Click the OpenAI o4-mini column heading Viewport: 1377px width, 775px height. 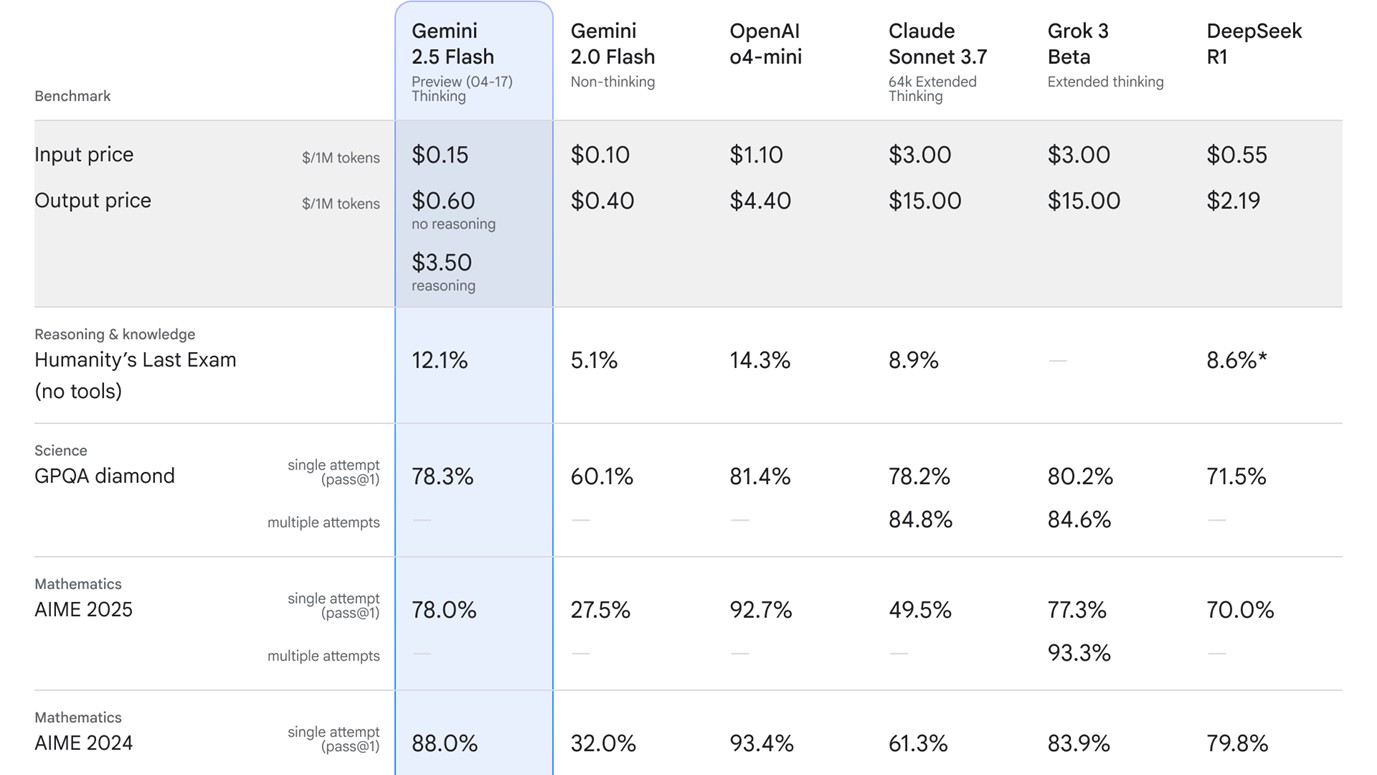pos(765,44)
